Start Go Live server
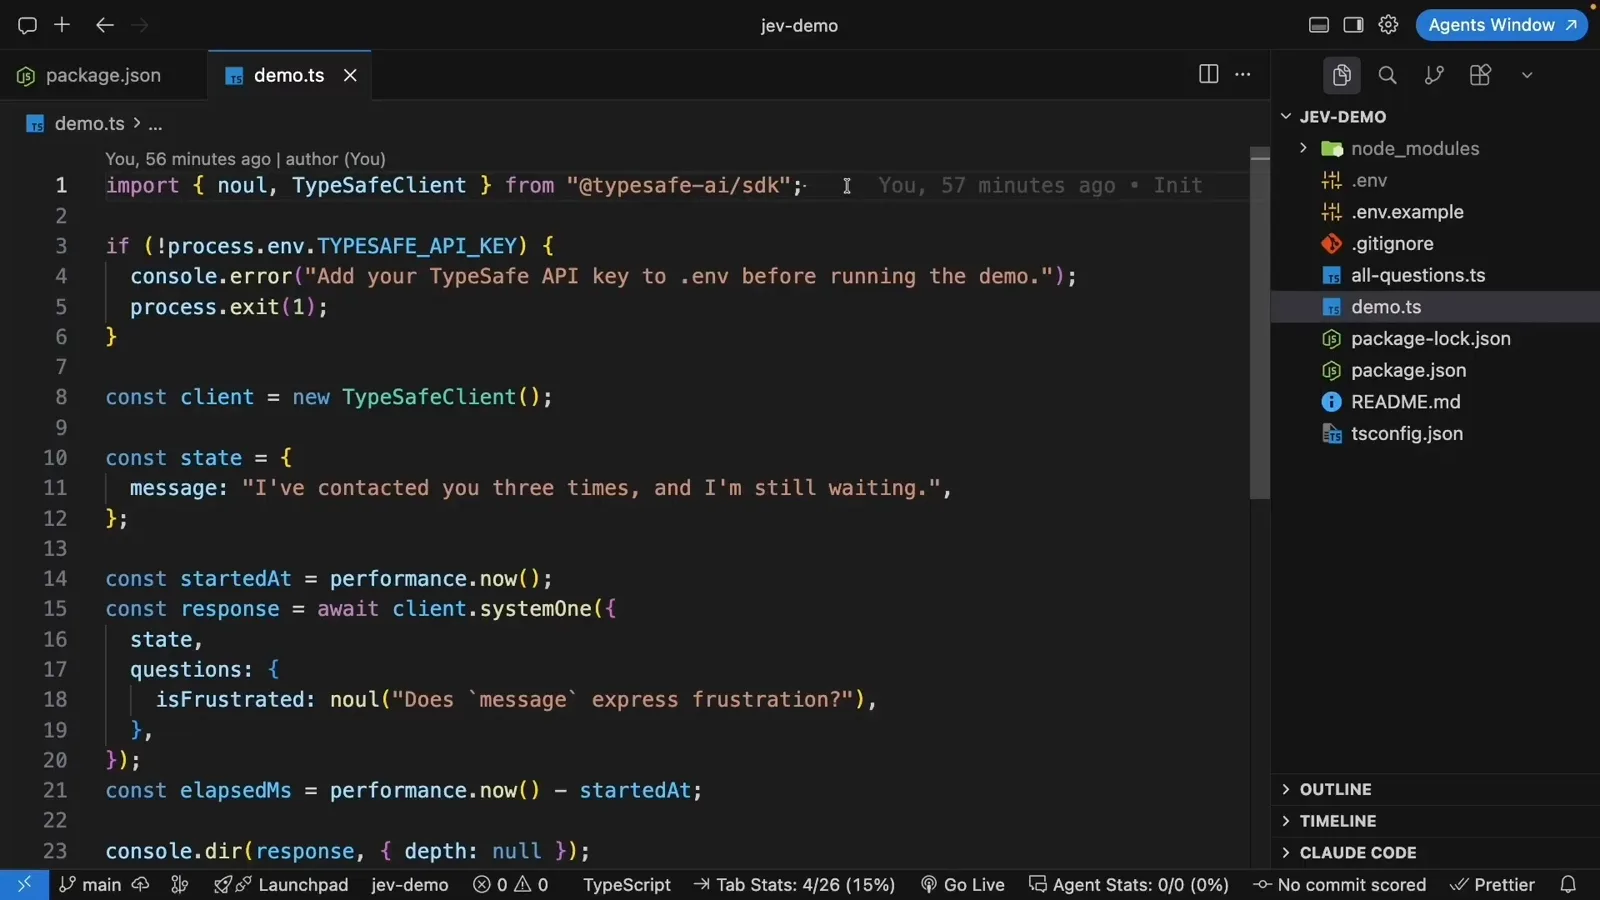This screenshot has width=1600, height=900. click(962, 885)
